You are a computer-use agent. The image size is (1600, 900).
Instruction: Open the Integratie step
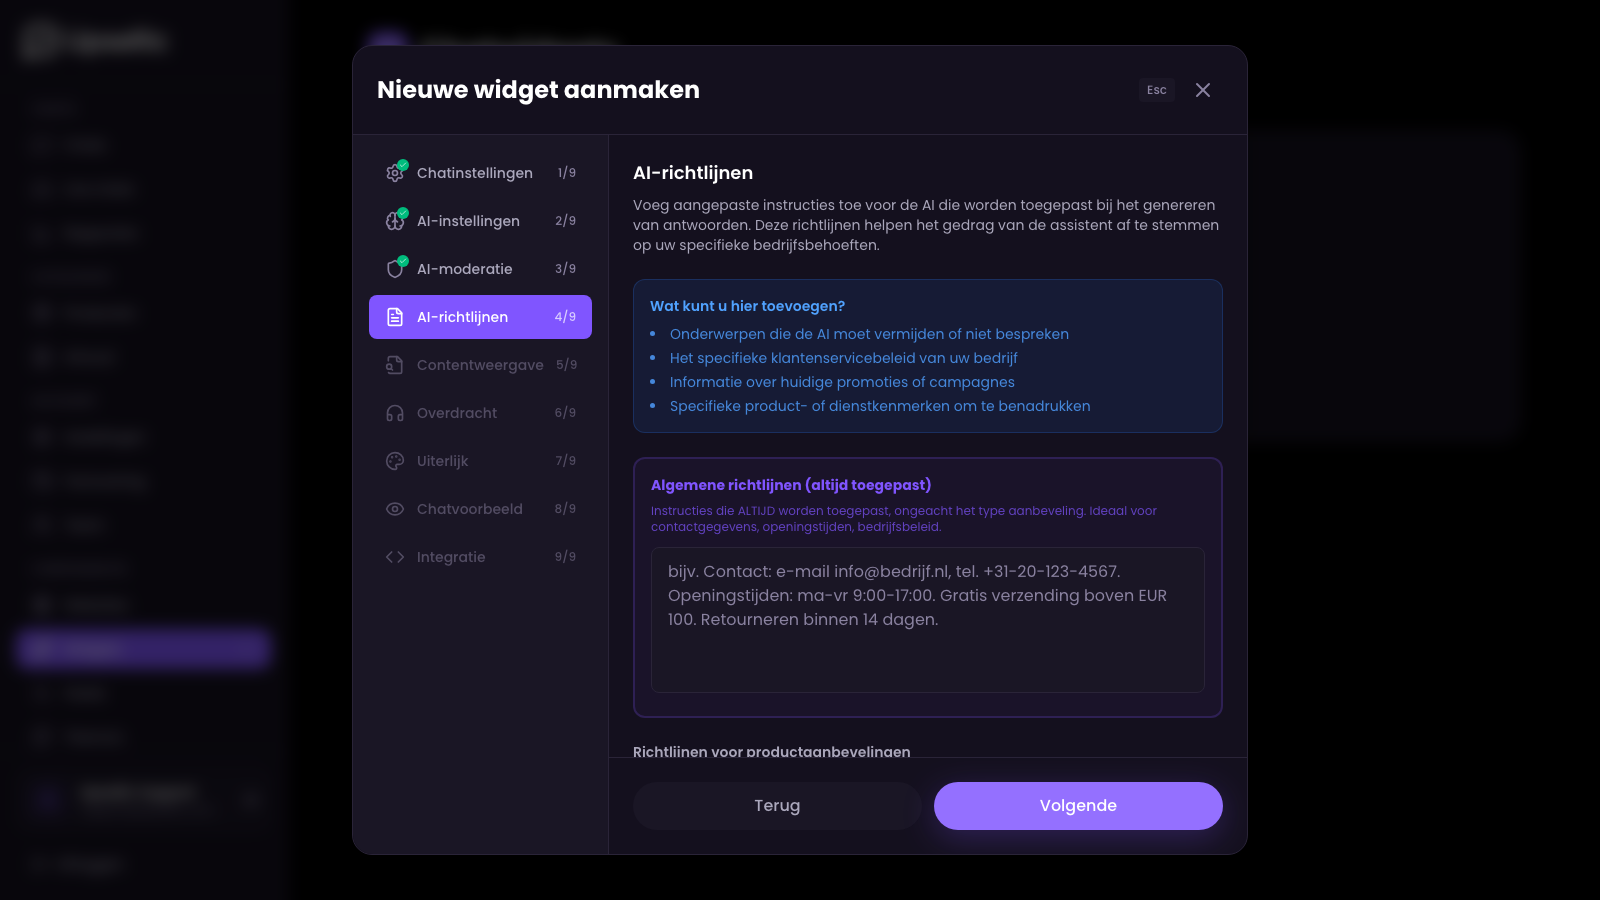pyautogui.click(x=451, y=557)
